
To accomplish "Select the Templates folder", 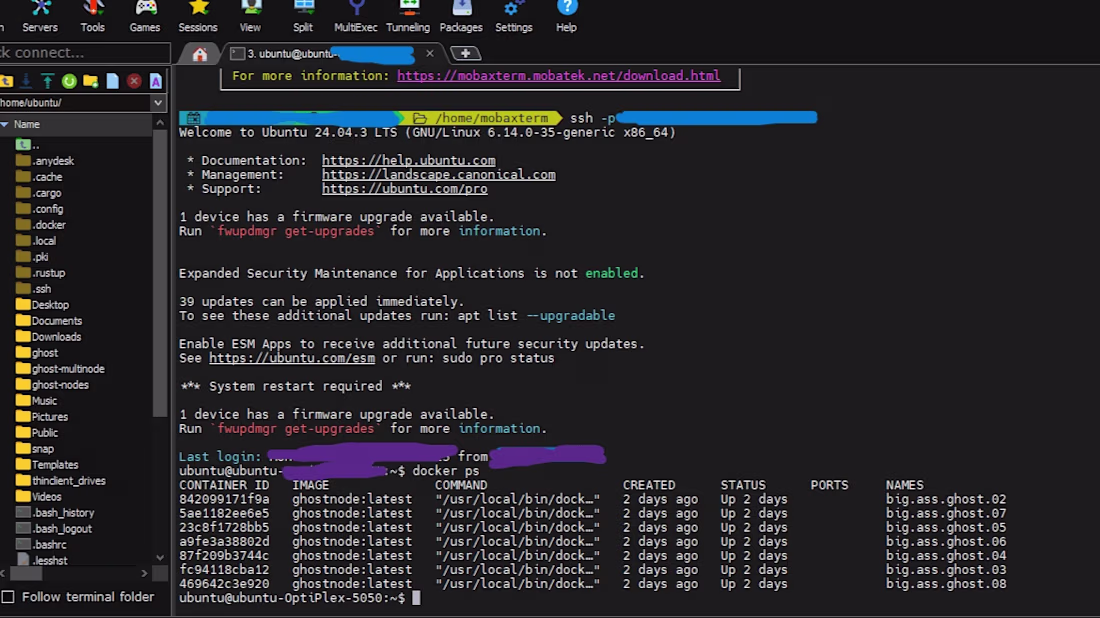I will 47,465.
